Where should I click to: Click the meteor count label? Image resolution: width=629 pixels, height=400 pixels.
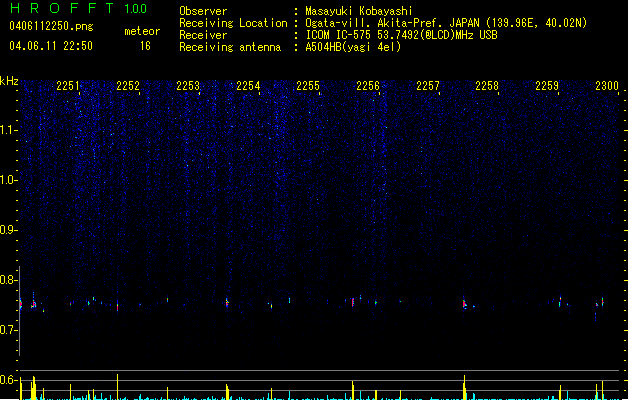142,31
